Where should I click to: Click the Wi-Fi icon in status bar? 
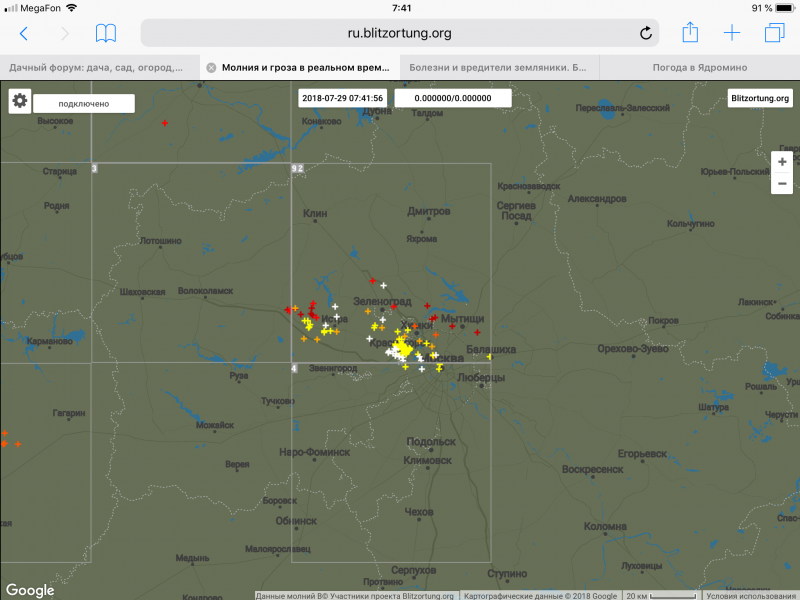[x=72, y=8]
